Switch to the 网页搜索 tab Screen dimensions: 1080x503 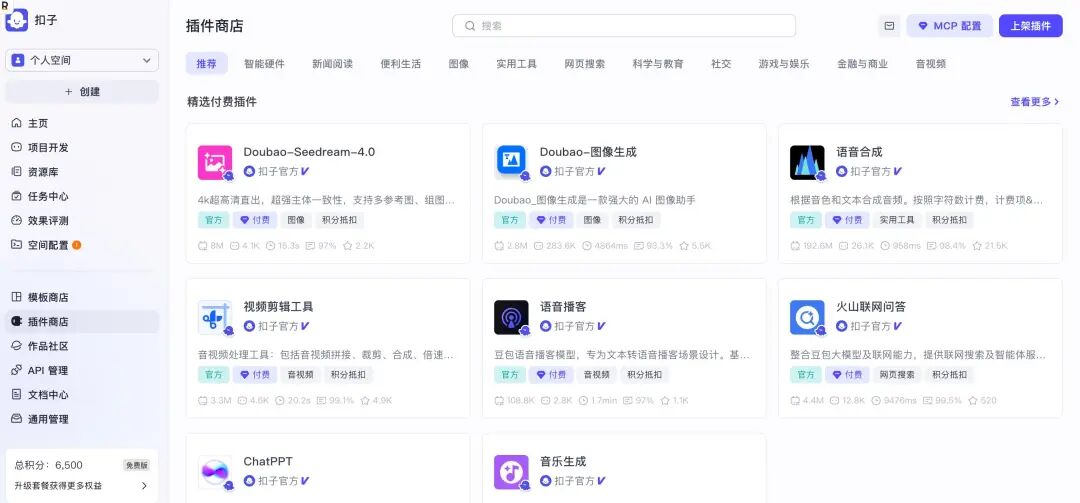(585, 63)
